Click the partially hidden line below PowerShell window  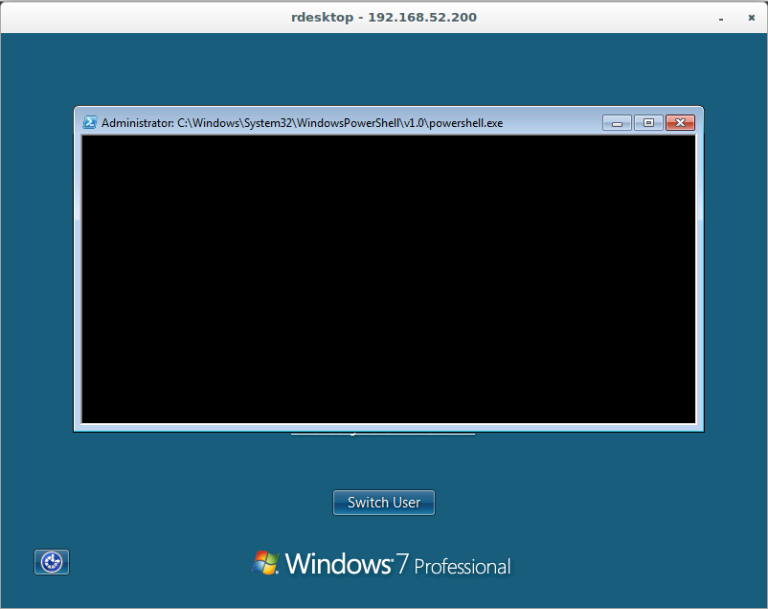tap(383, 435)
